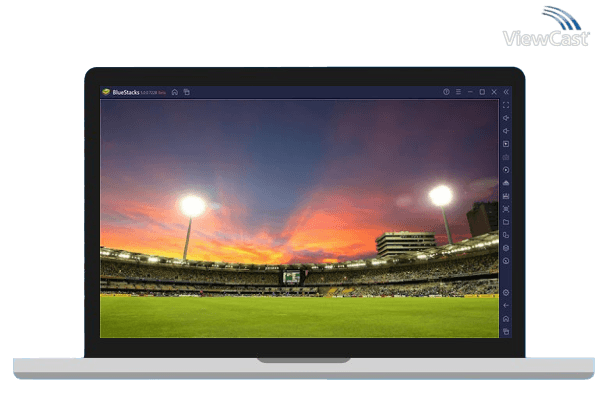Image resolution: width=602 pixels, height=414 pixels.
Task: Open the media manager folder icon
Action: click(x=506, y=222)
